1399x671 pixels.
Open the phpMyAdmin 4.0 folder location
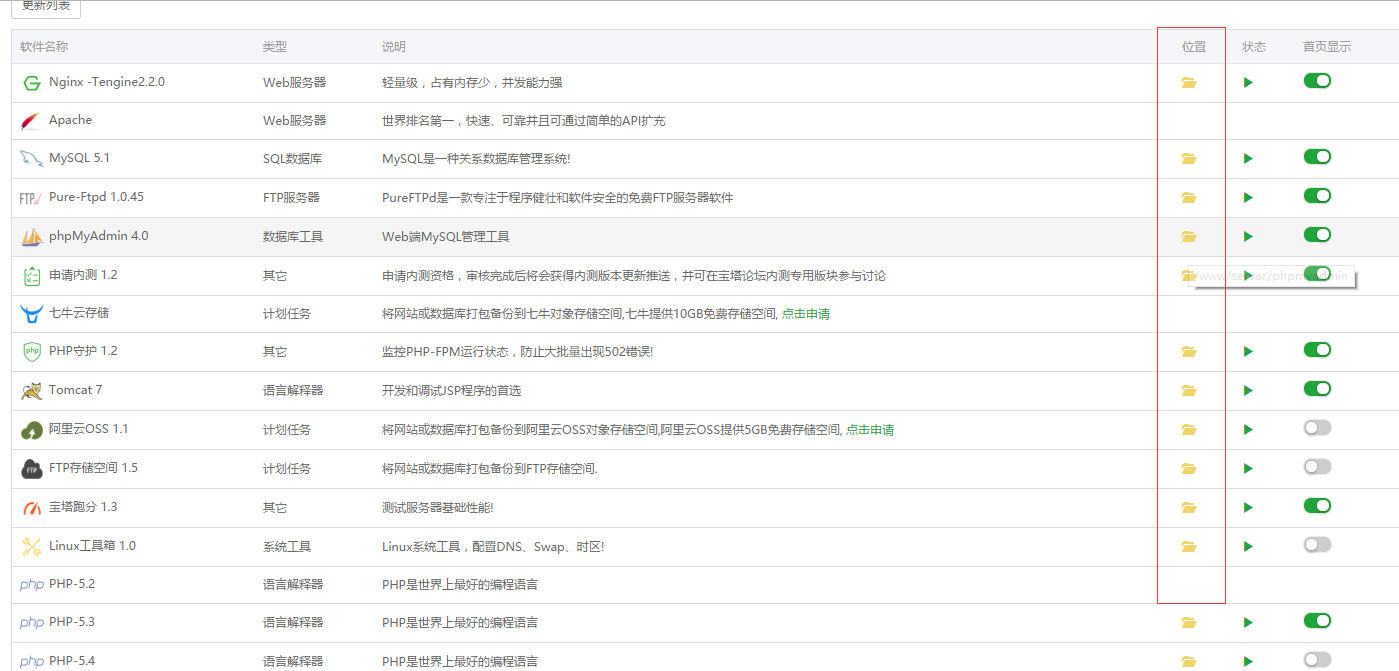click(x=1189, y=236)
